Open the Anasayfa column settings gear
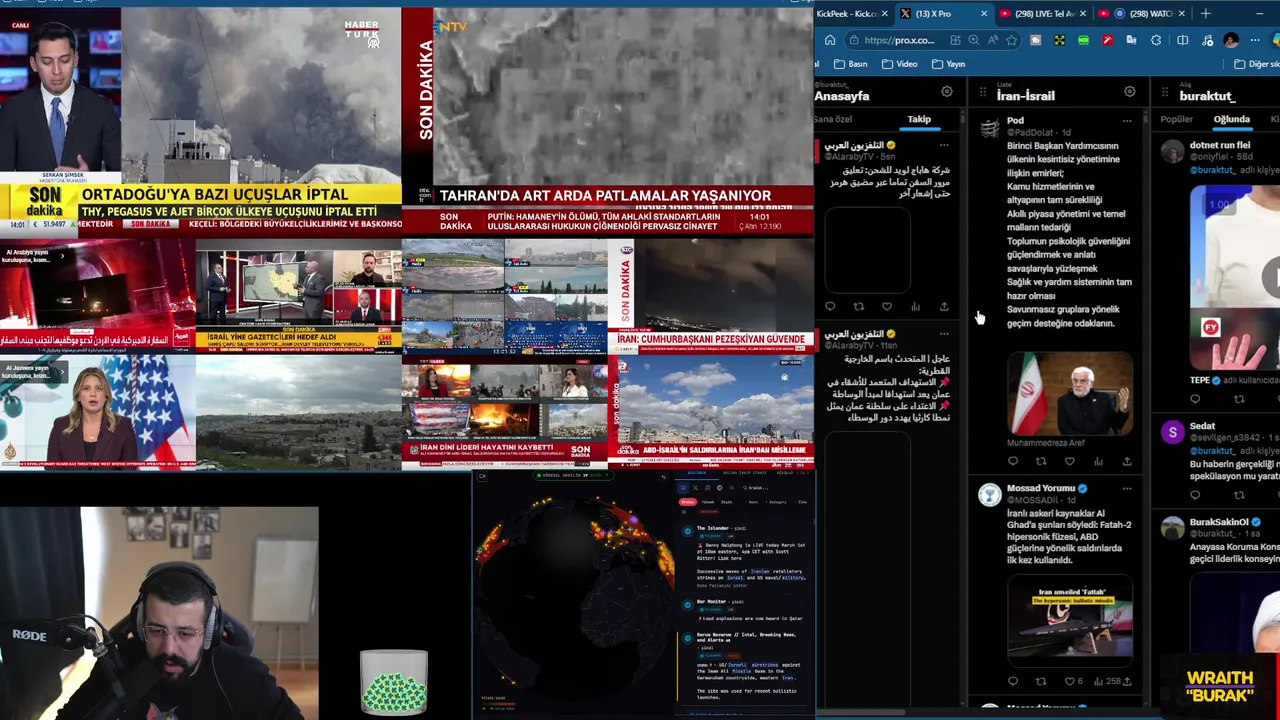 [x=946, y=92]
